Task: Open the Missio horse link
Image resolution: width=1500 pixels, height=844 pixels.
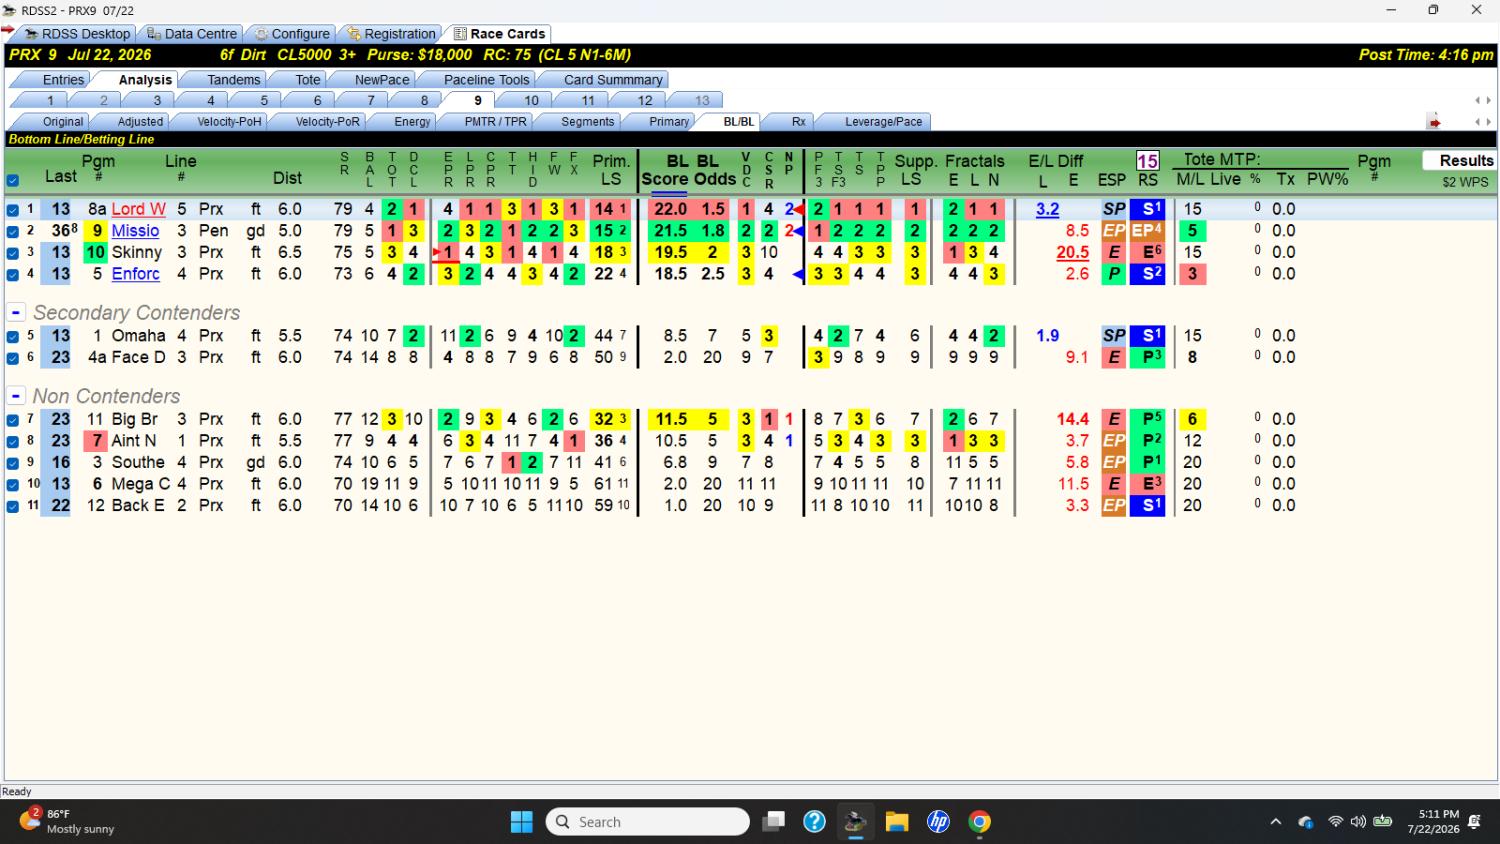Action: [135, 231]
